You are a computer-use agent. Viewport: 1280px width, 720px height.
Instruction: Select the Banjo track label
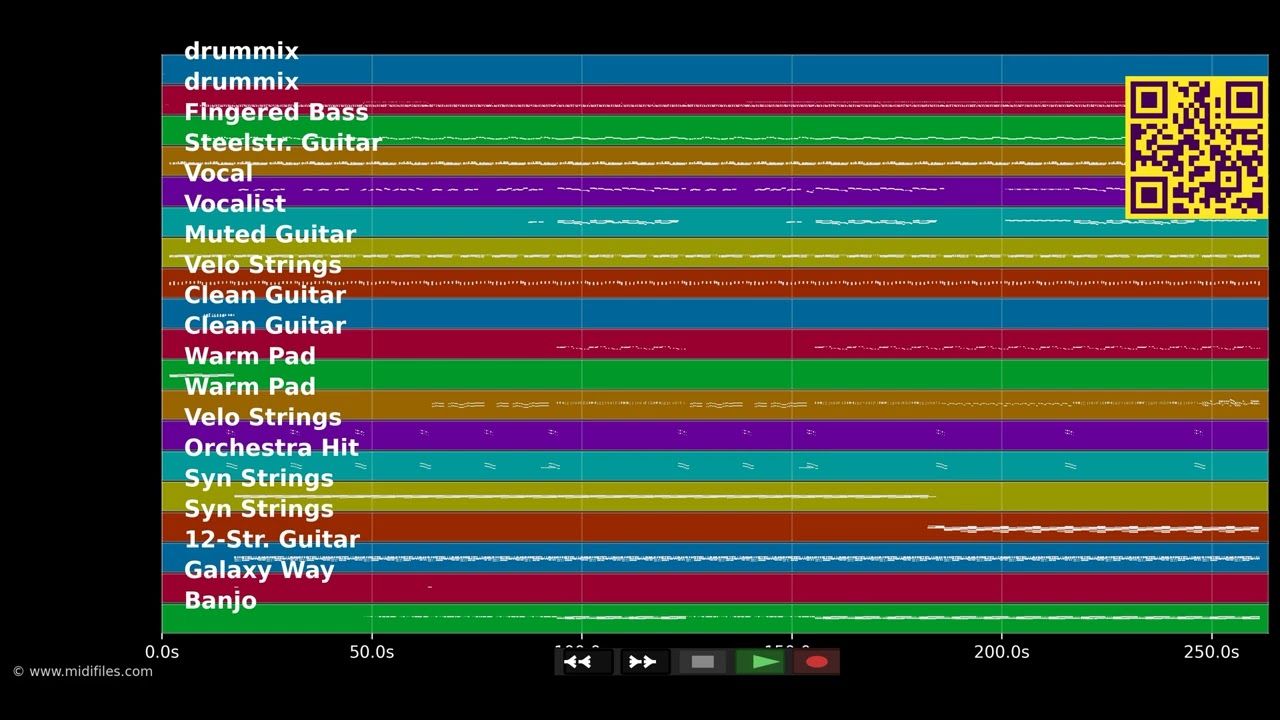(220, 601)
